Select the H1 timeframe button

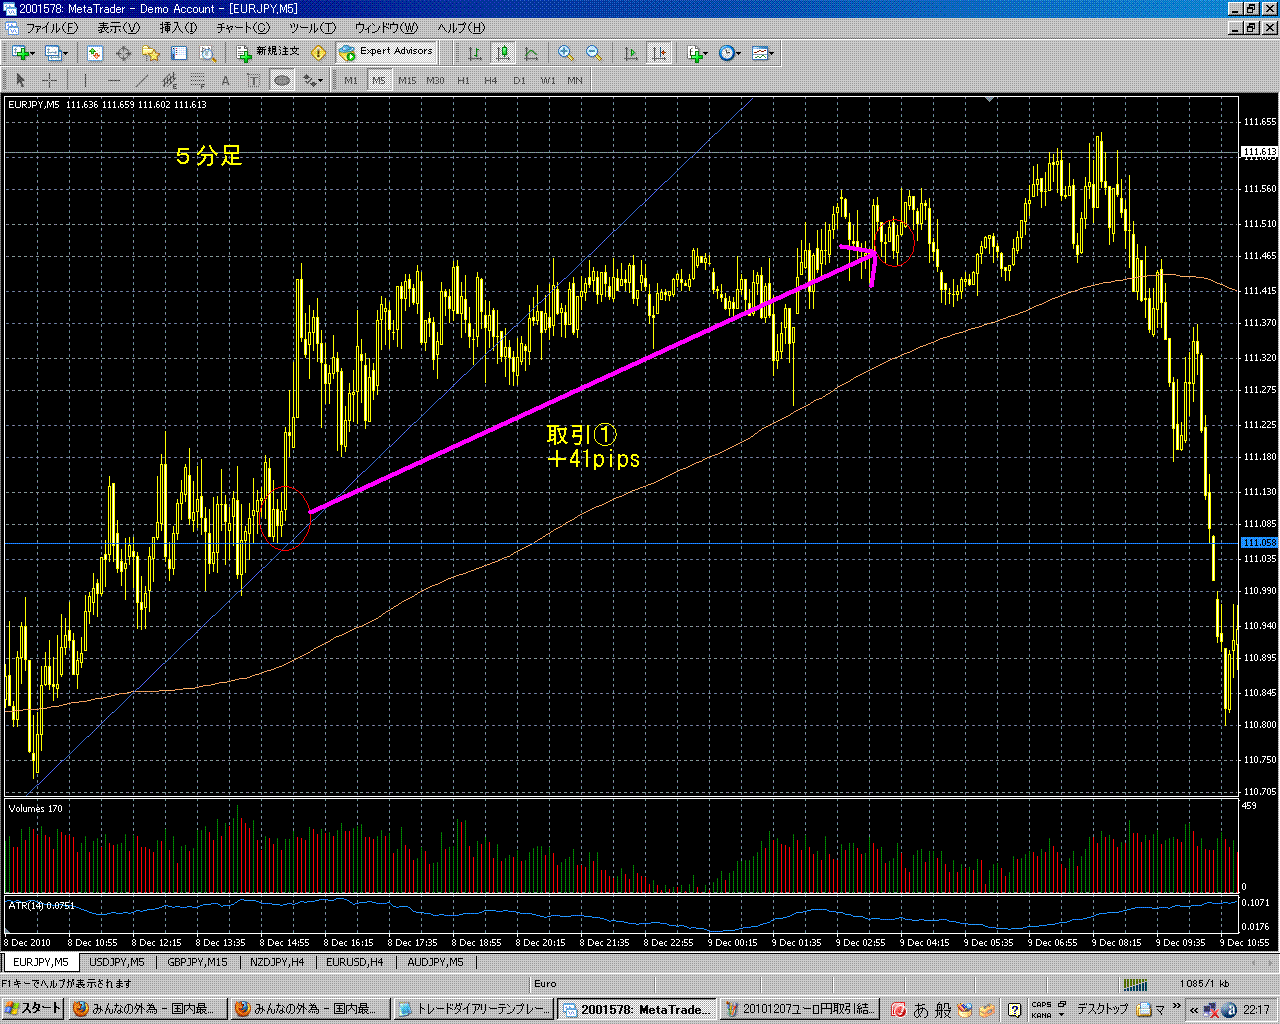[463, 80]
